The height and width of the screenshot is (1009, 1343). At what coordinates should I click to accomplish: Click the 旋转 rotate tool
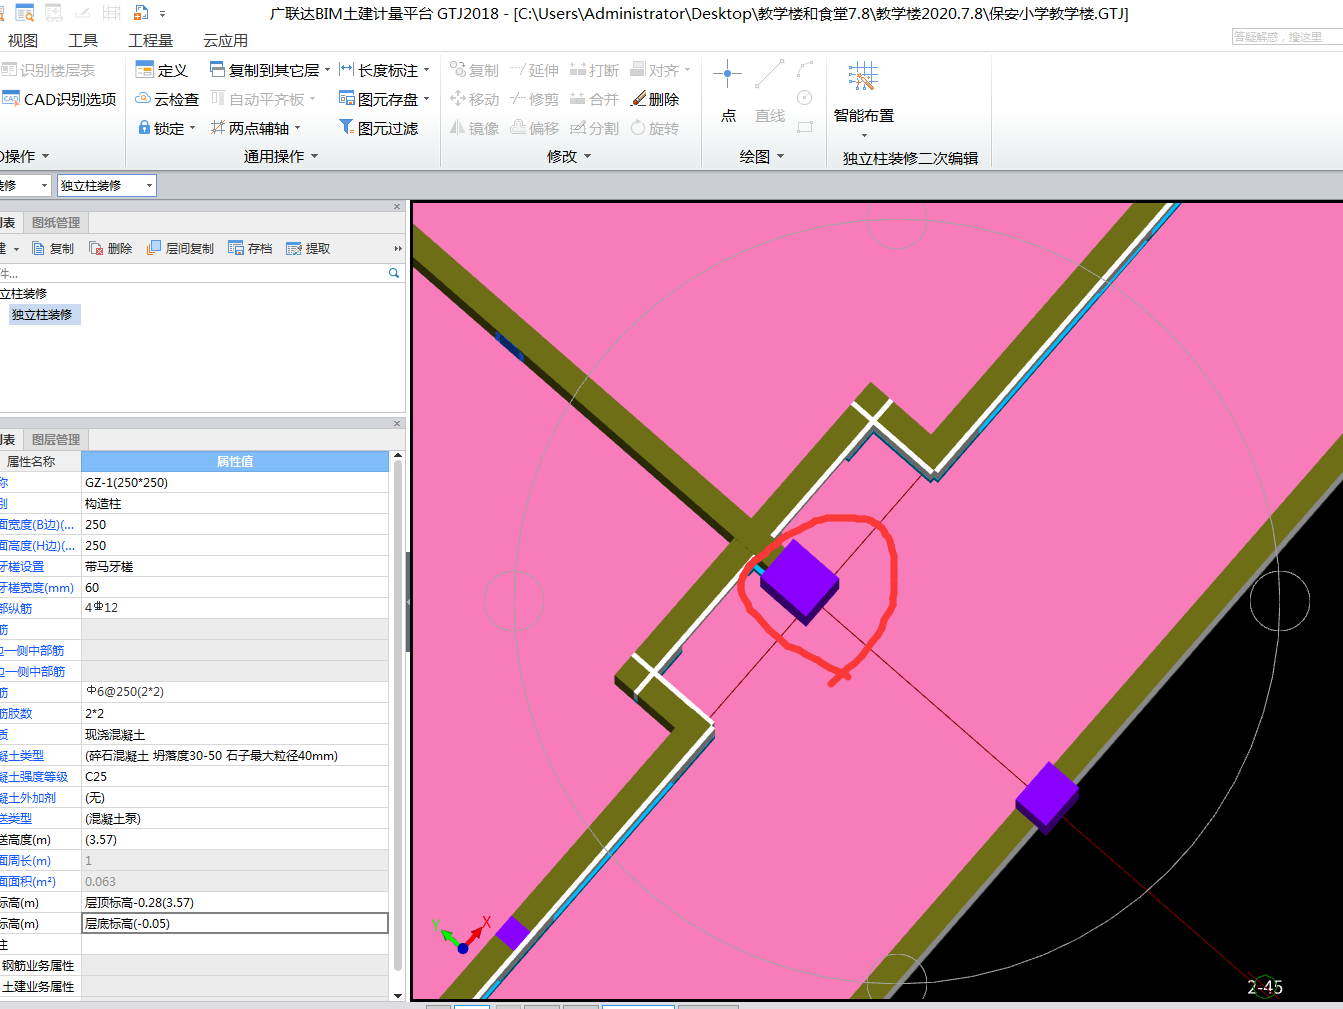click(655, 128)
